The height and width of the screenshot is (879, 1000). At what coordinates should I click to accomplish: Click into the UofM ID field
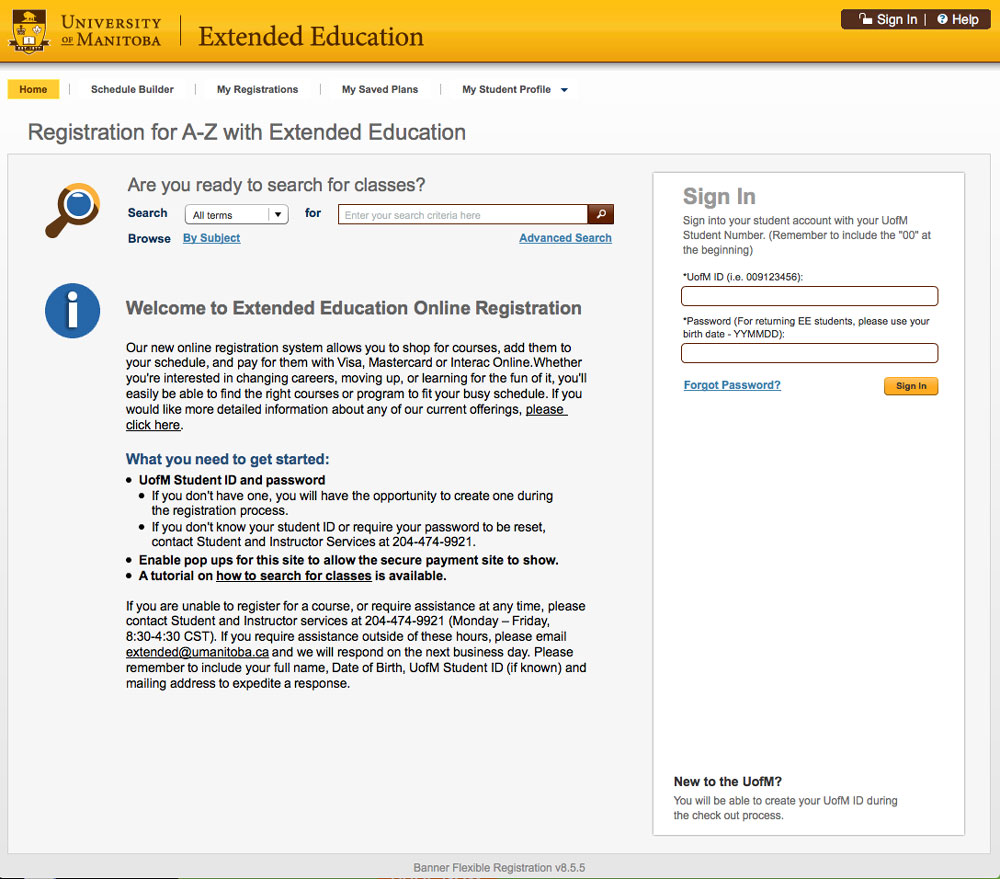pos(809,296)
